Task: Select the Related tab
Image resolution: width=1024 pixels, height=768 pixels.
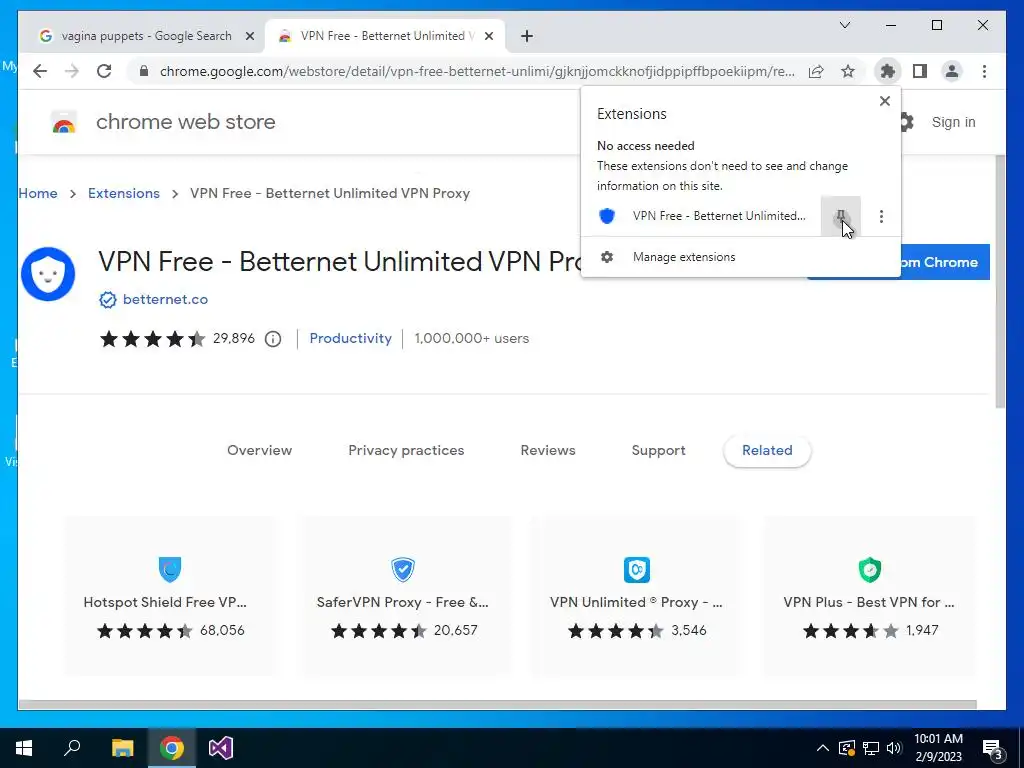Action: tap(767, 451)
